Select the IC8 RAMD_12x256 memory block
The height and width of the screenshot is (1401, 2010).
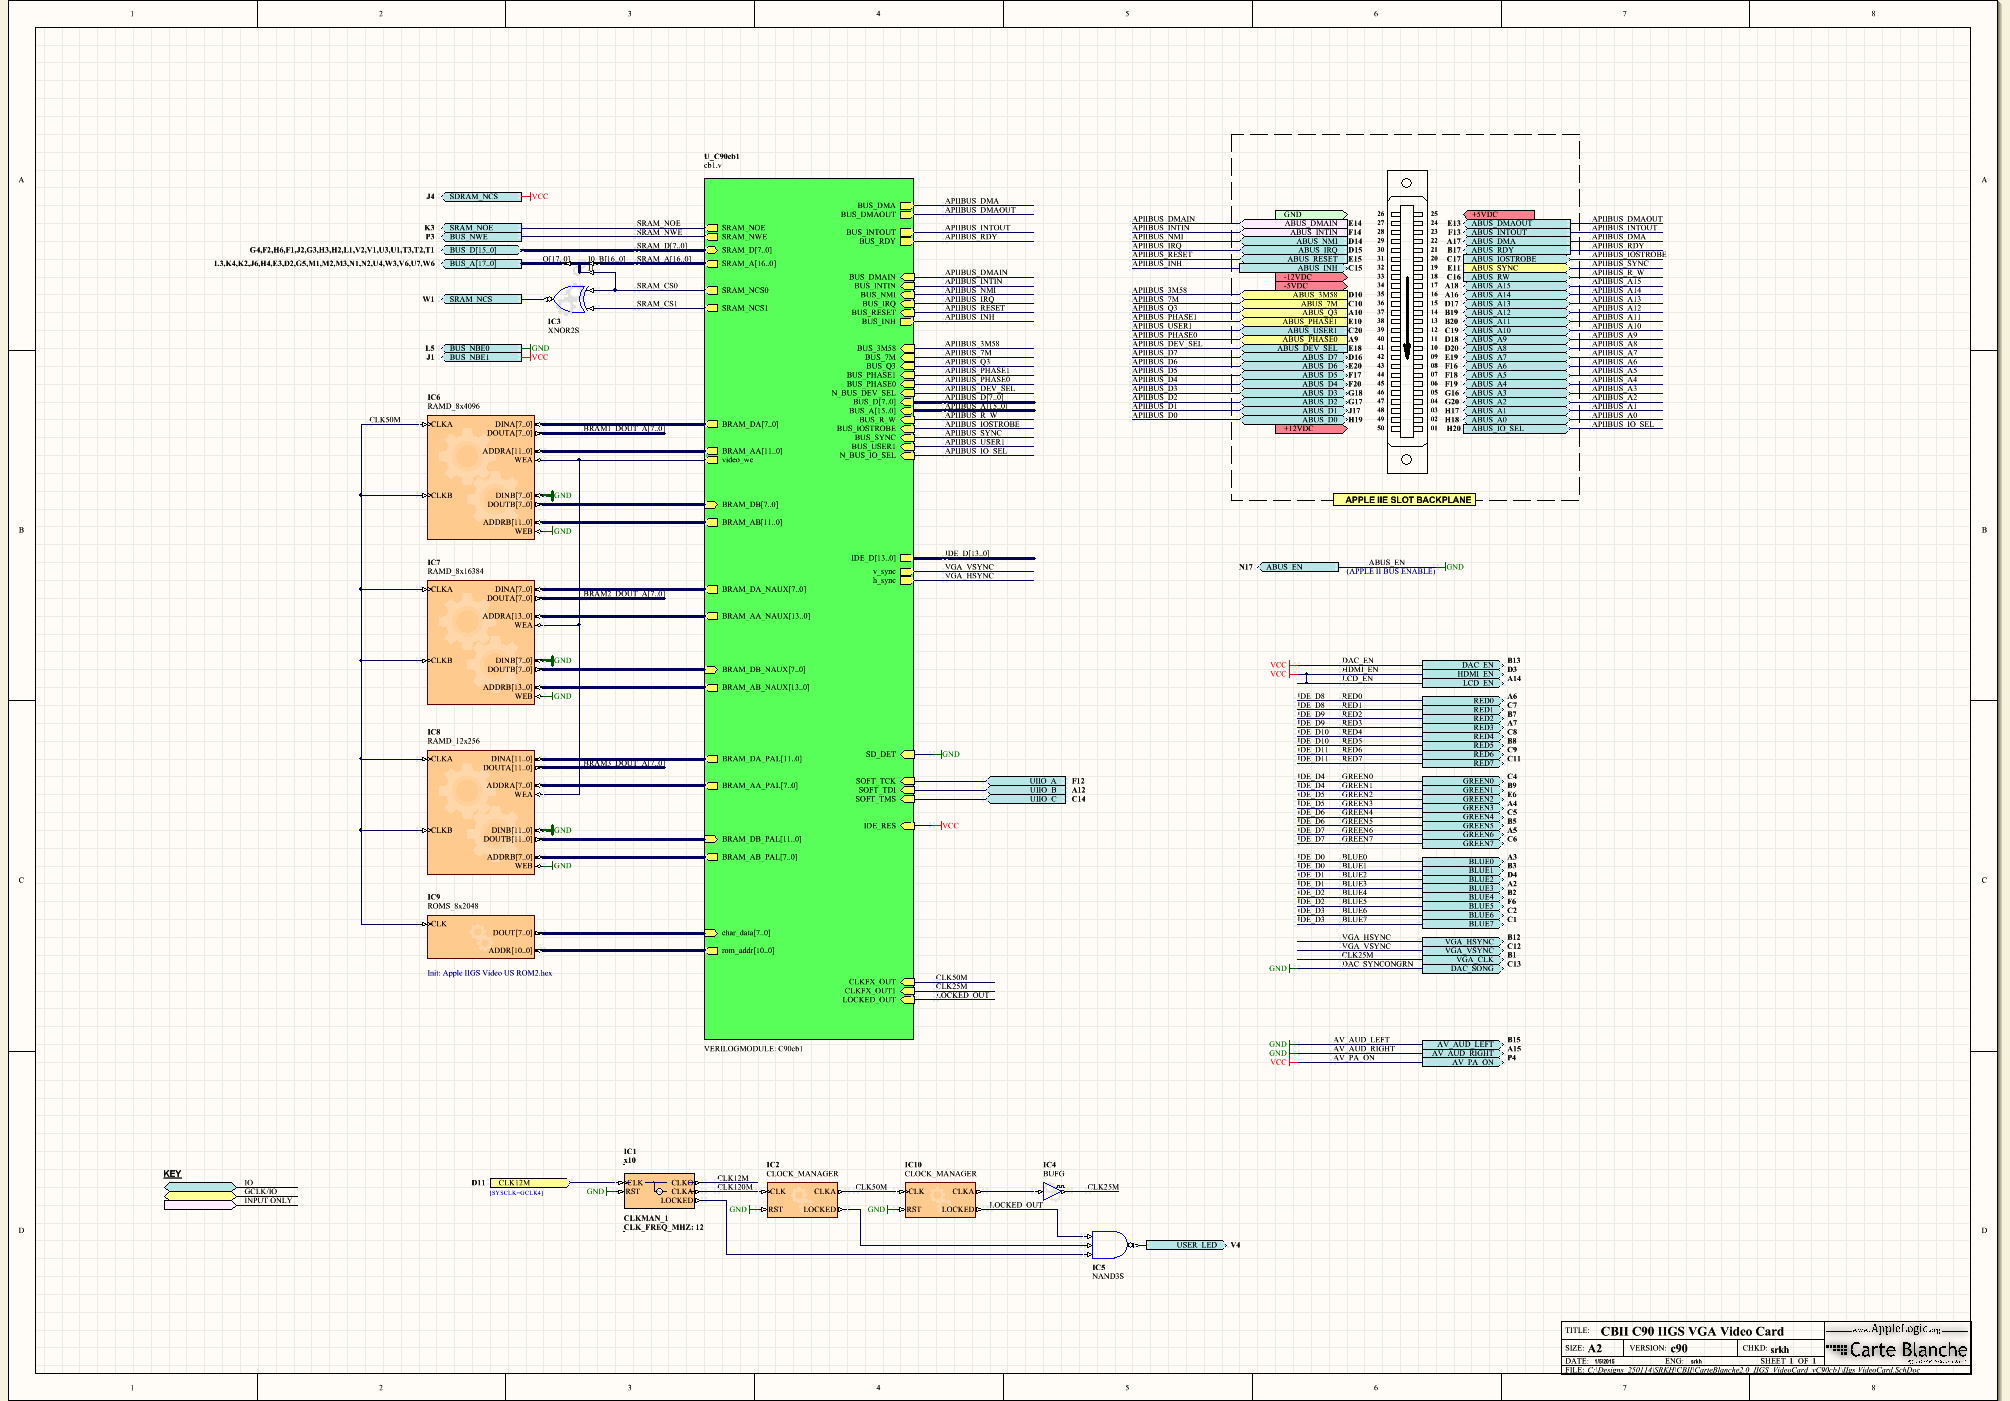point(481,812)
